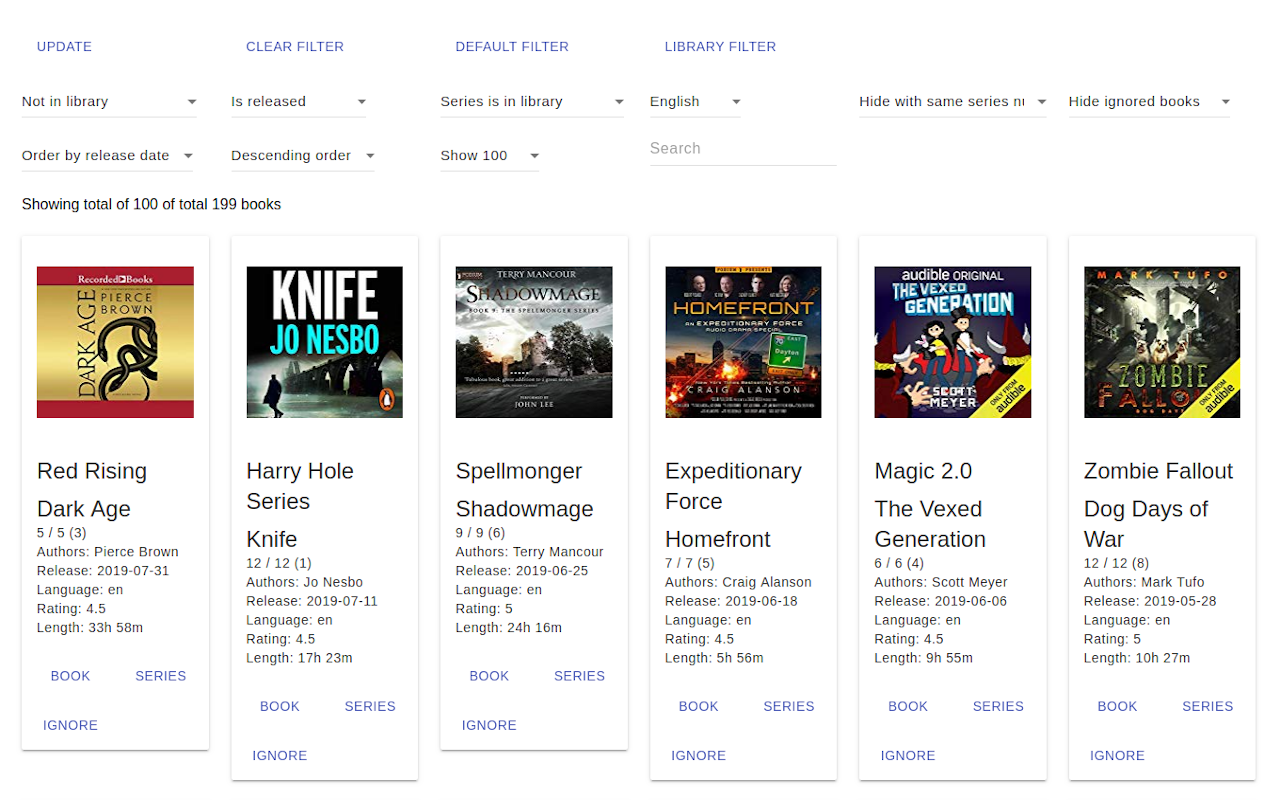Click the Knife cover thumbnail
Image resolution: width=1280 pixels, height=800 pixels.
tap(324, 342)
